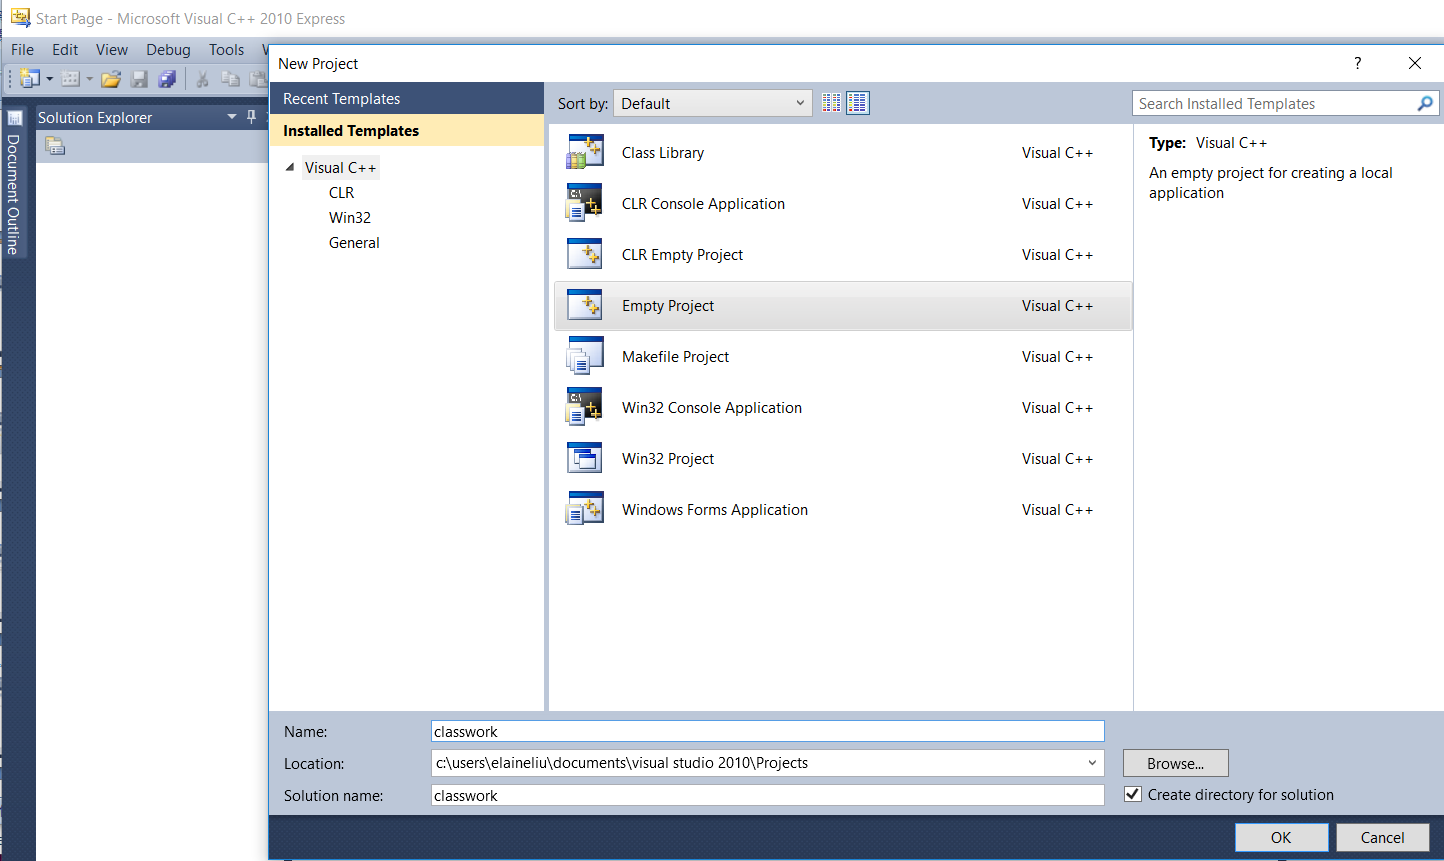Select the CLR template category
The height and width of the screenshot is (861, 1444).
pyautogui.click(x=341, y=192)
